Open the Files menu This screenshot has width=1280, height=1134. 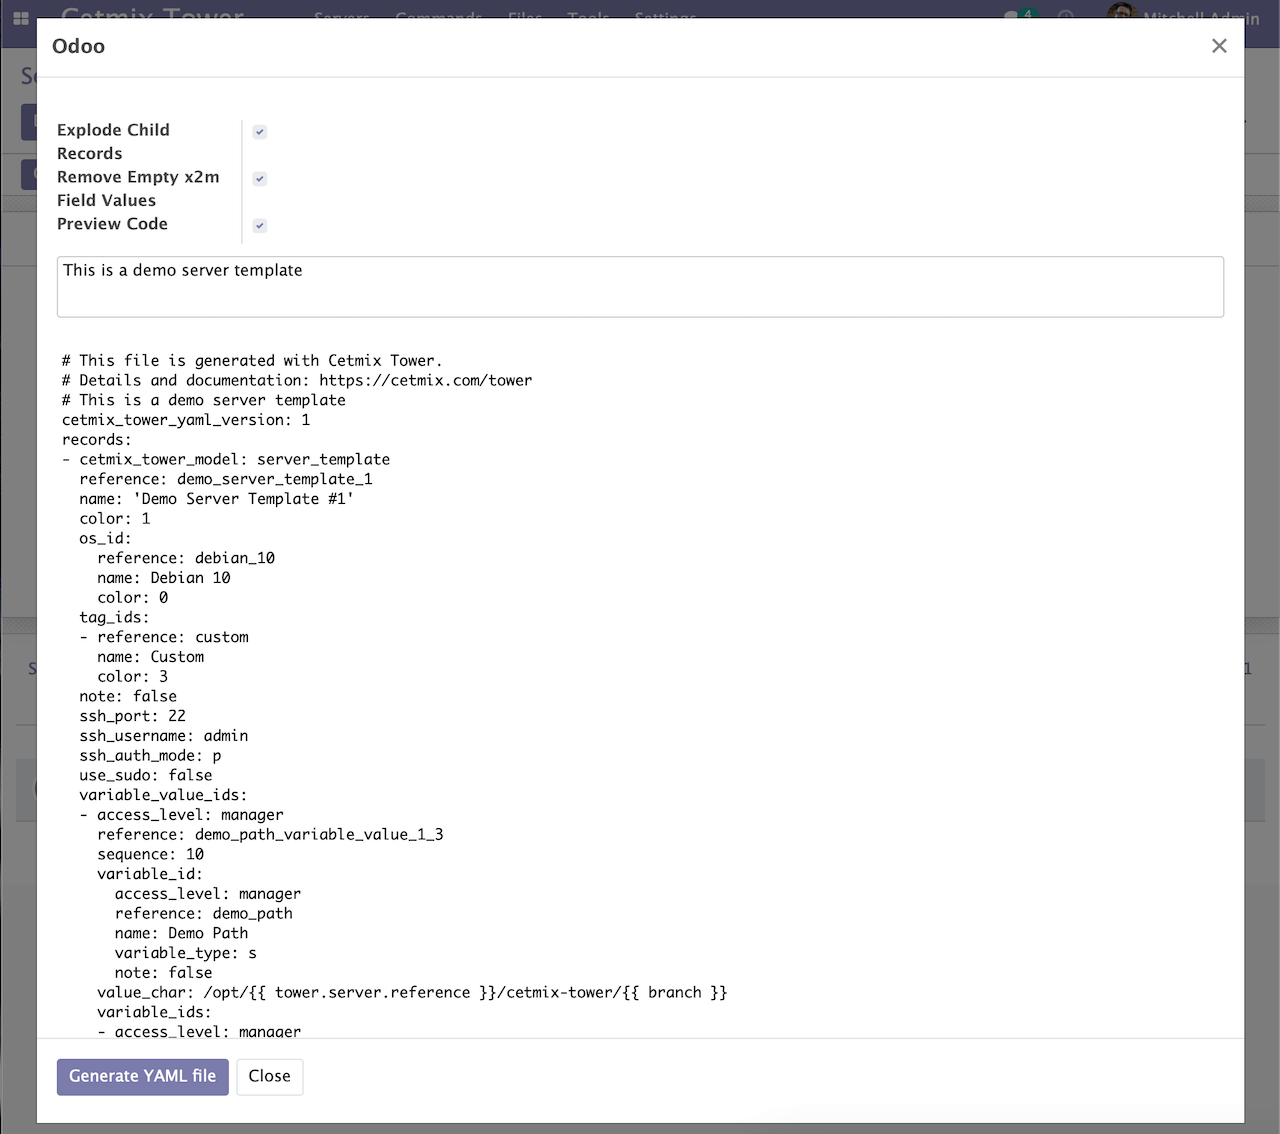point(525,17)
